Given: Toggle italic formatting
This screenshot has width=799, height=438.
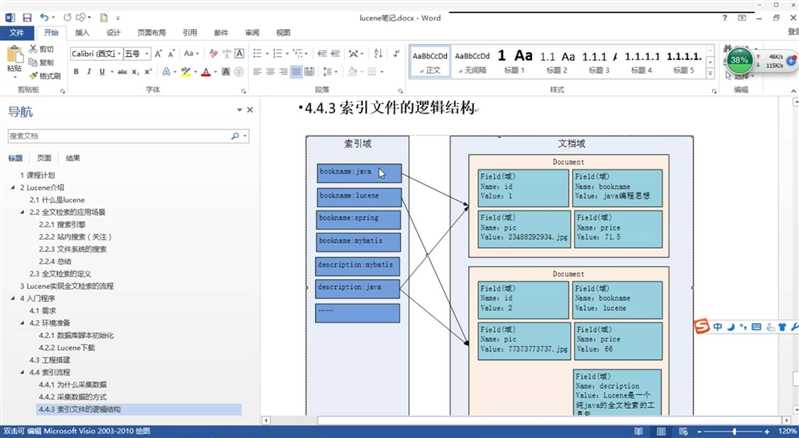Looking at the screenshot, I should 89,72.
